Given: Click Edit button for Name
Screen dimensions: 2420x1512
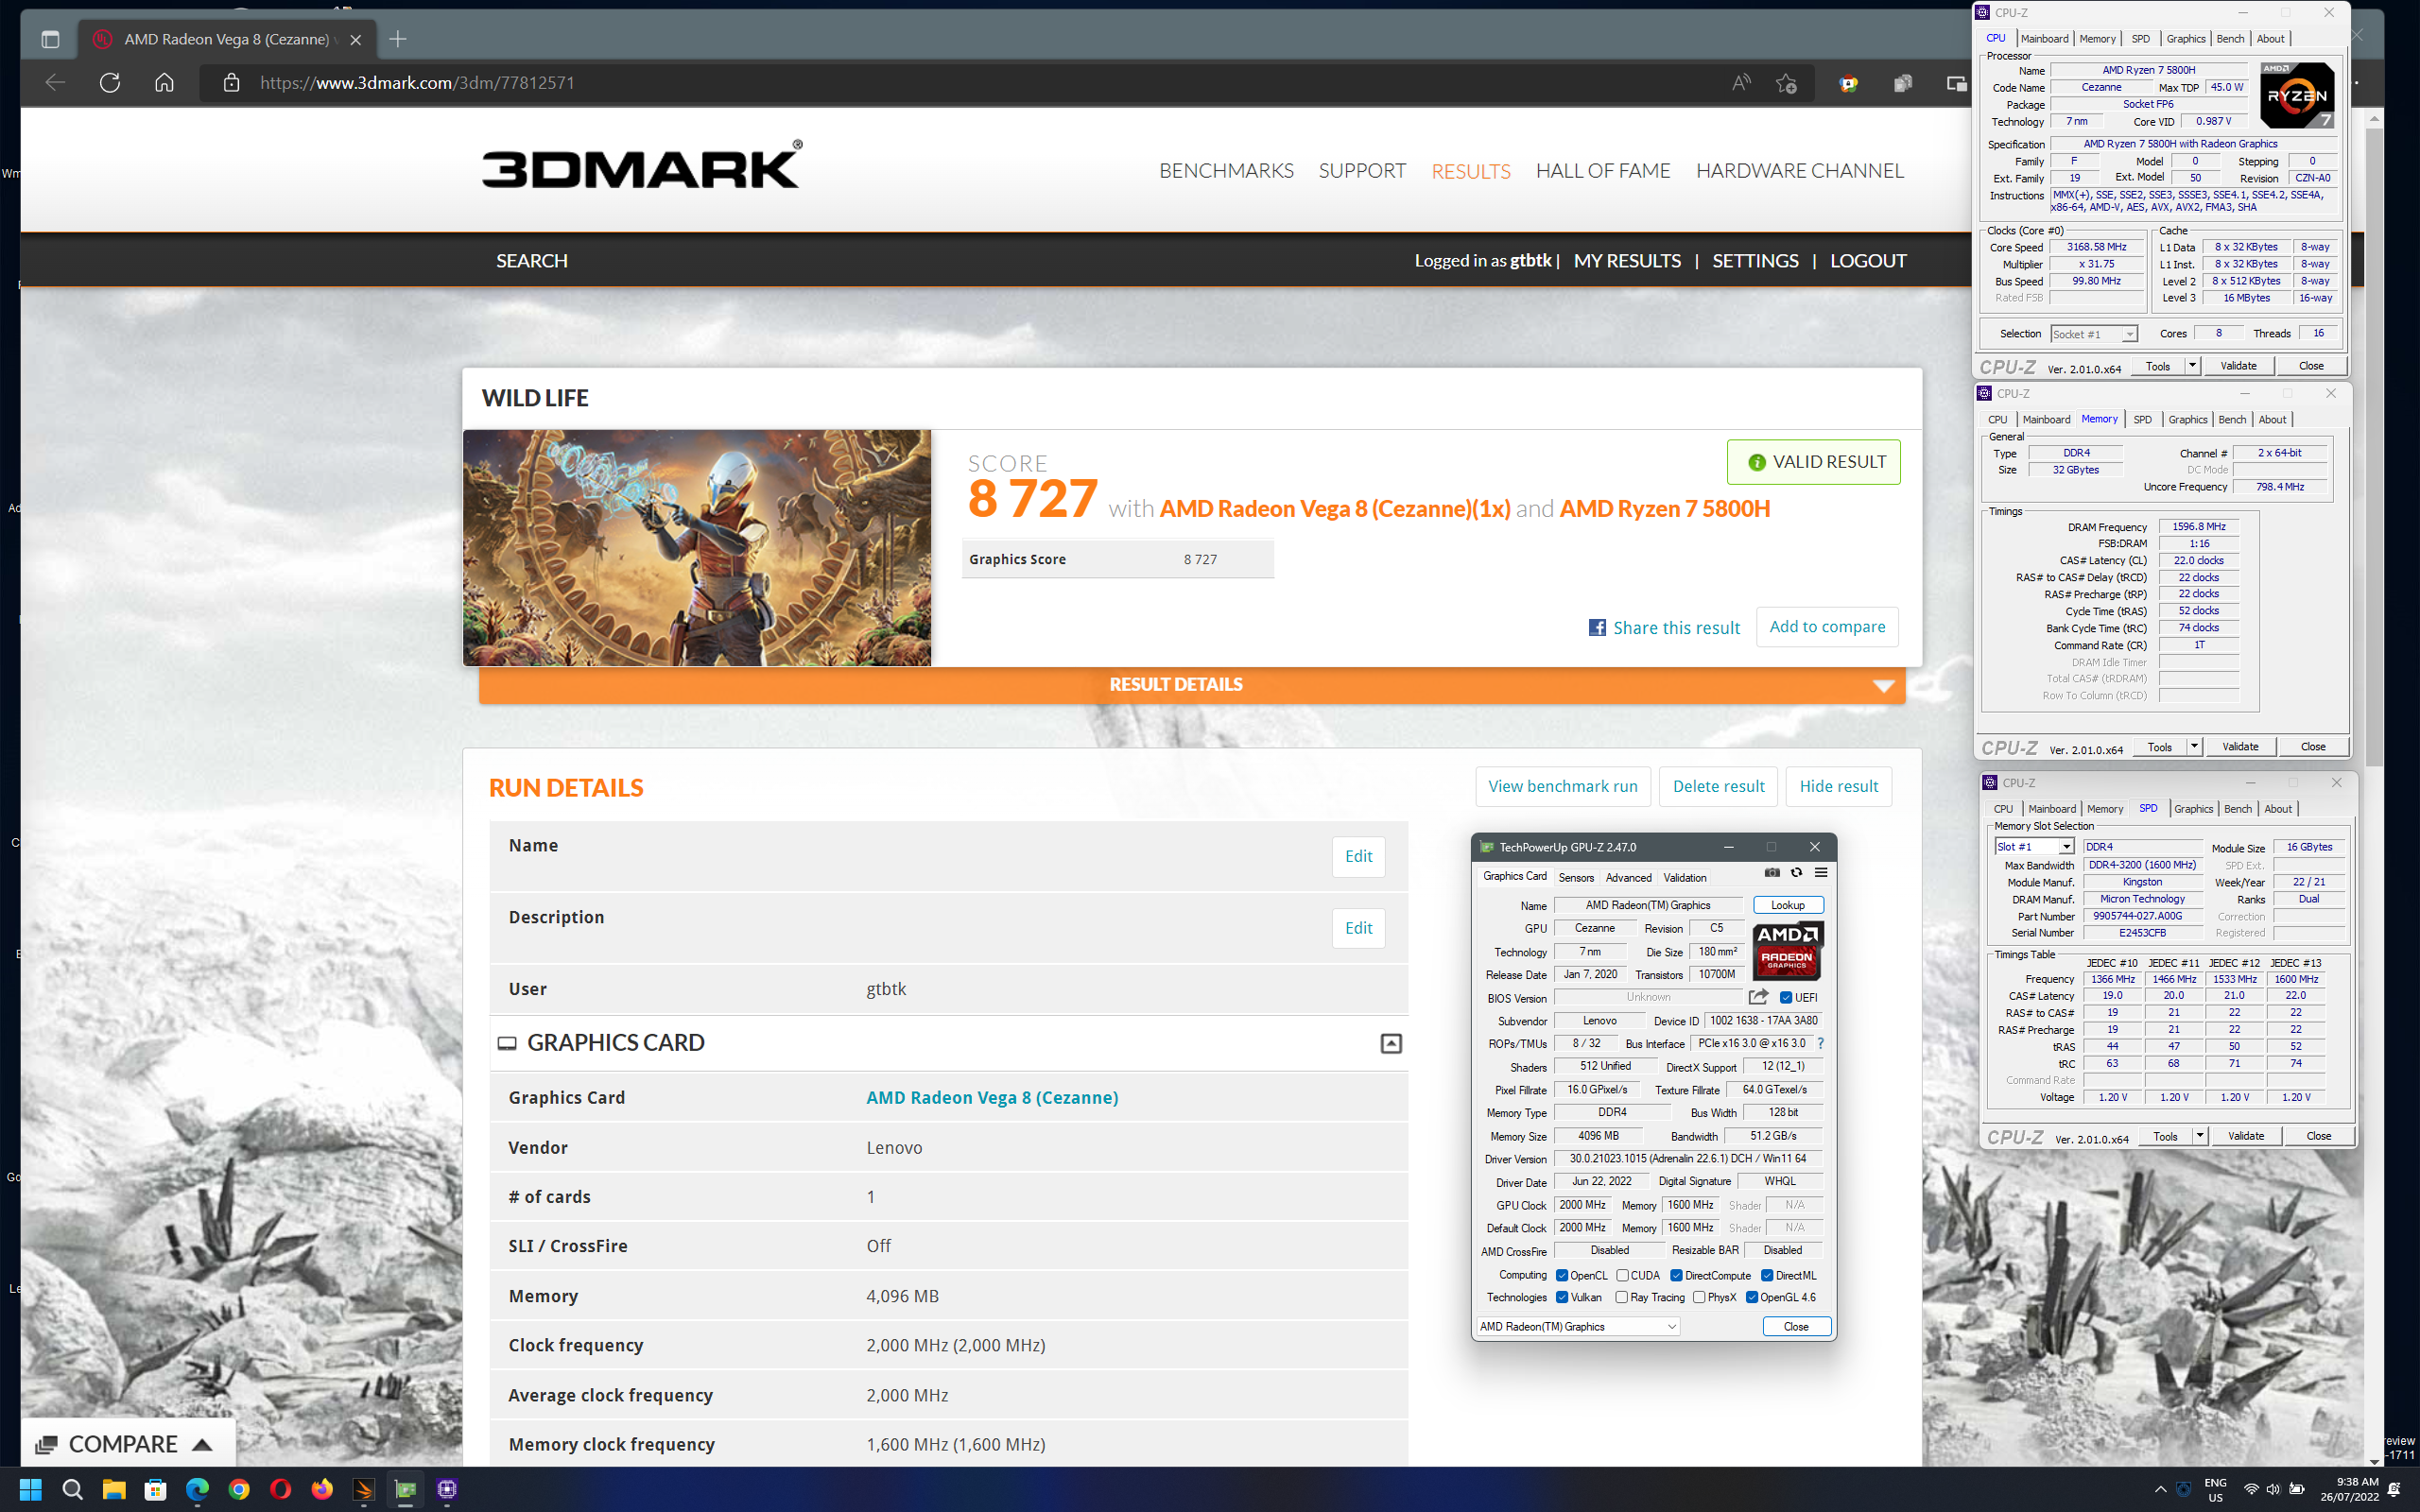Looking at the screenshot, I should tap(1358, 856).
